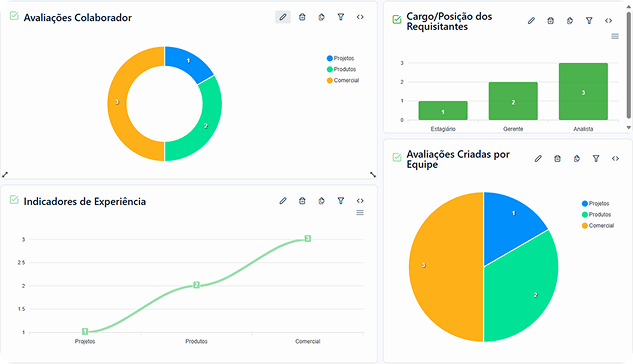Toggle the checkbox beside Indicadores de Experiência
The height and width of the screenshot is (364, 633).
[14, 199]
